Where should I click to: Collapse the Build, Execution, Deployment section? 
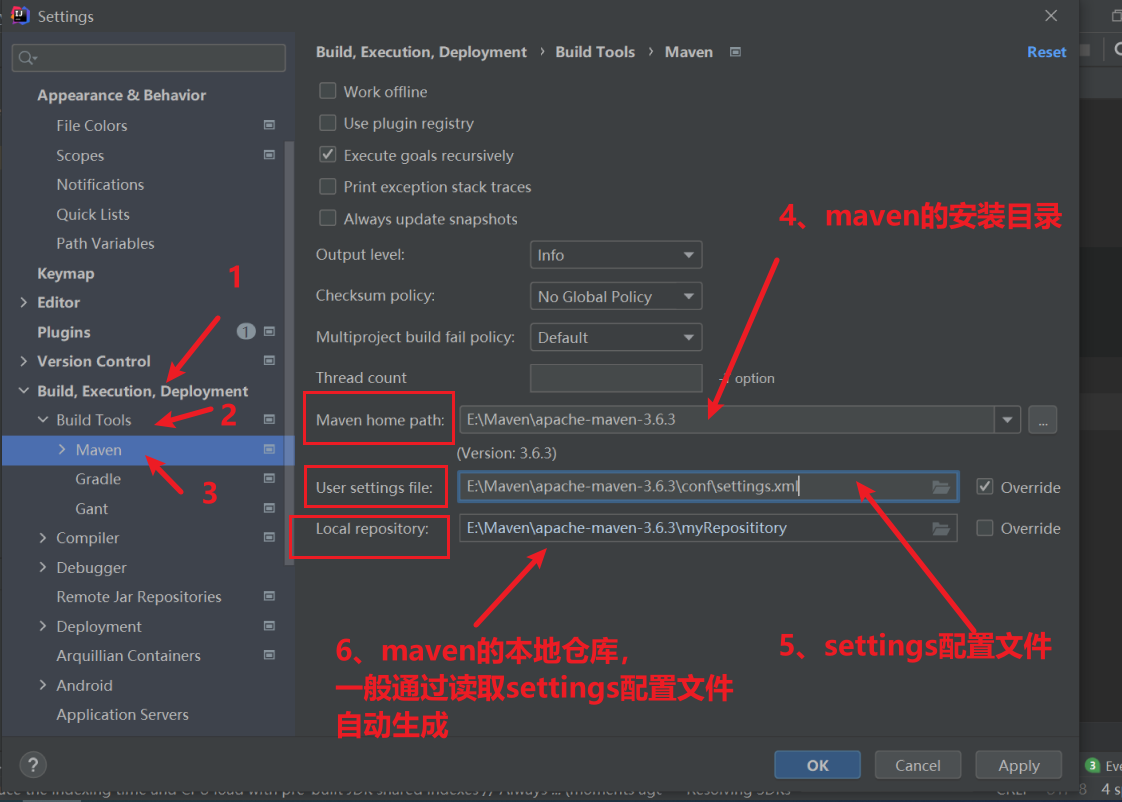tap(24, 390)
